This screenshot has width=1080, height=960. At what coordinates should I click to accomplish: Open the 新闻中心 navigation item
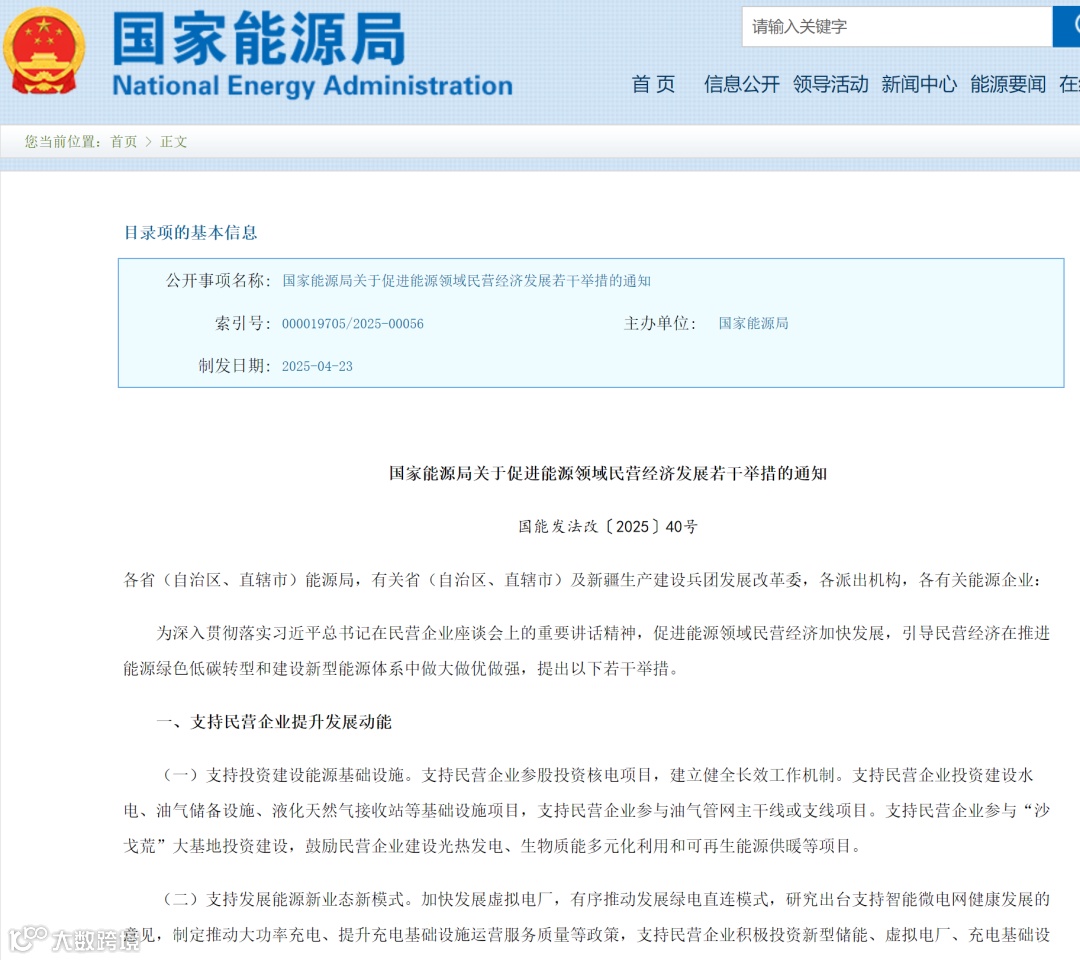919,84
